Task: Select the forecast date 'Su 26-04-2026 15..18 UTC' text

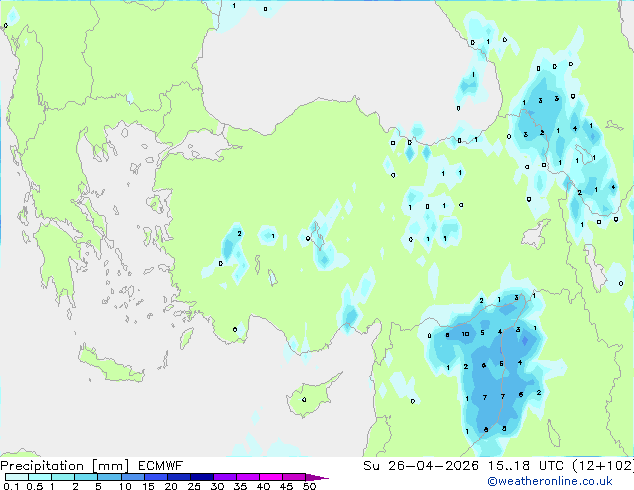Action: click(463, 466)
